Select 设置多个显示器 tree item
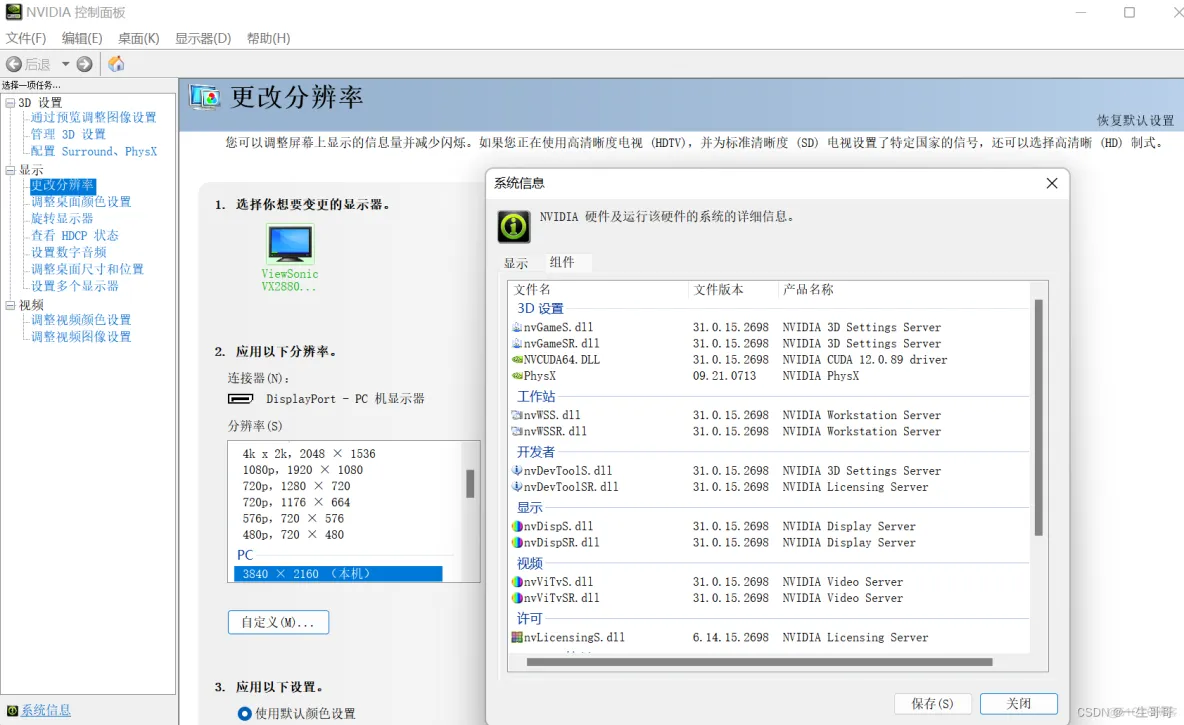The height and width of the screenshot is (725, 1184). tap(75, 286)
